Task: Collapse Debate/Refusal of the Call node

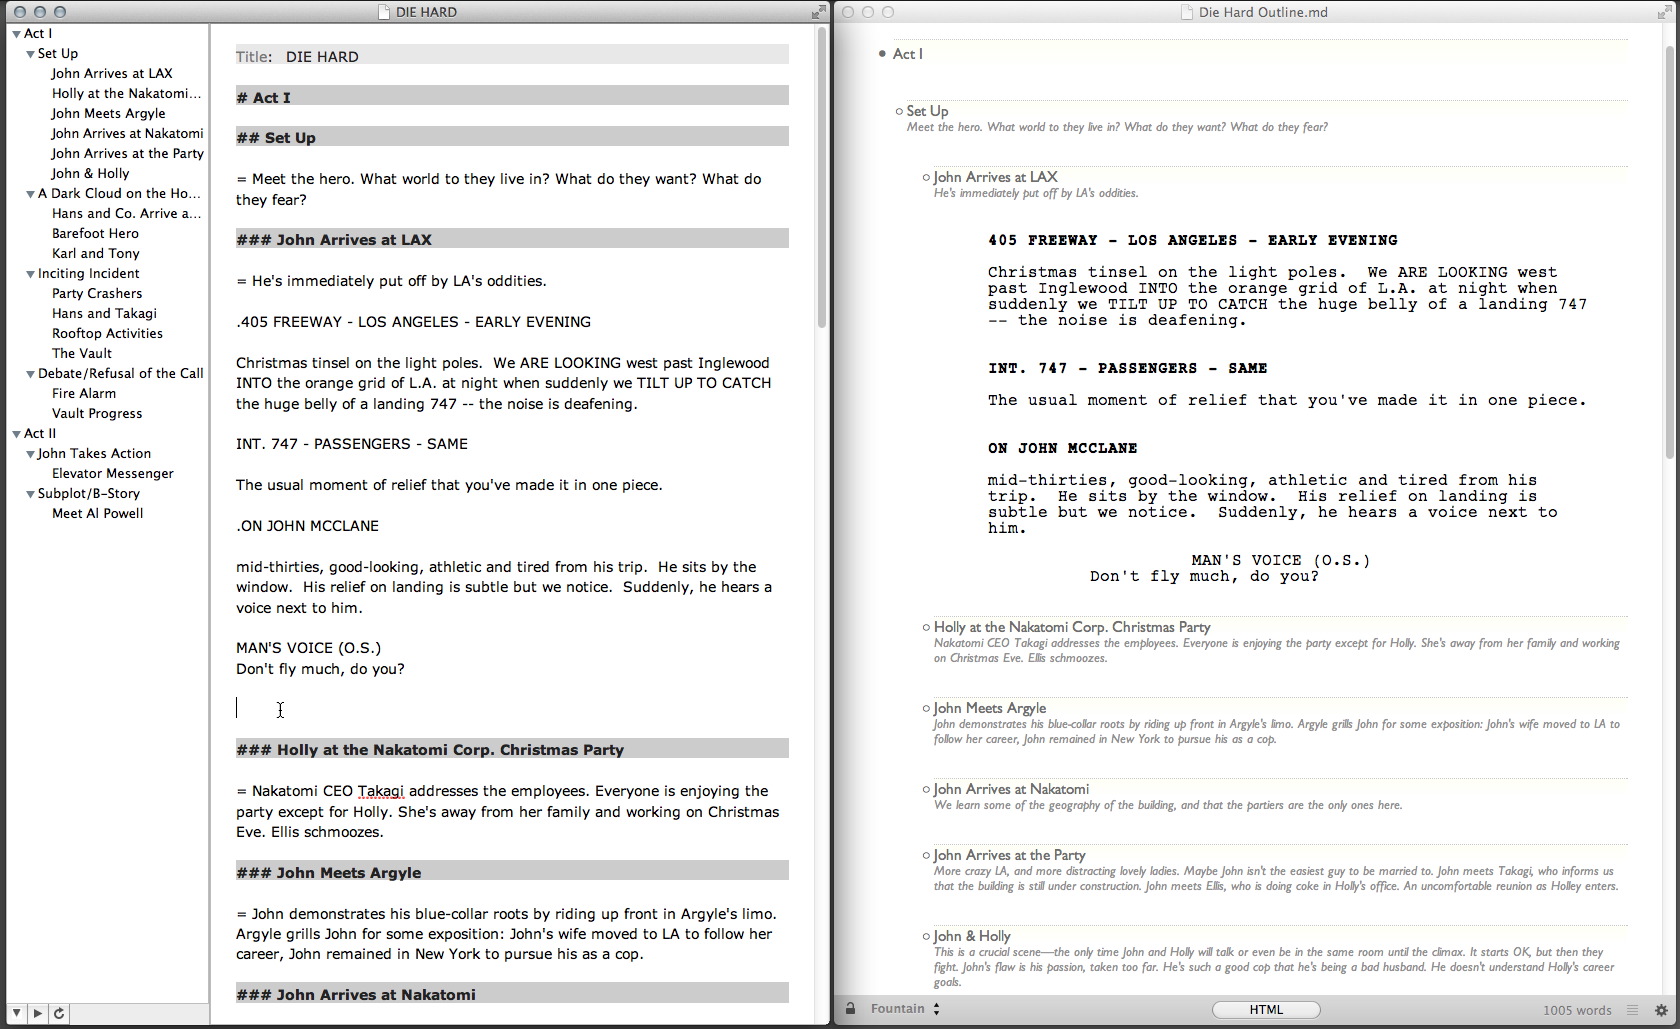Action: (30, 374)
